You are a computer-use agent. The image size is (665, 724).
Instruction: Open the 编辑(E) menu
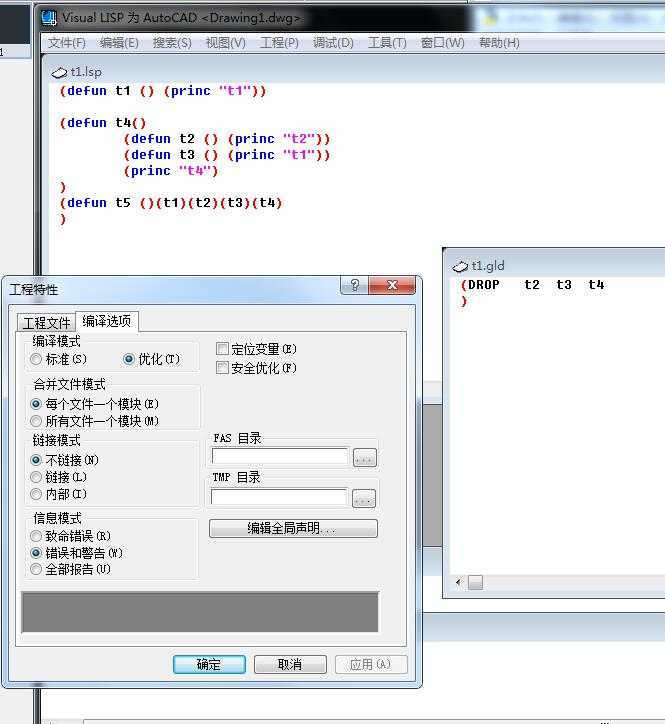click(x=119, y=43)
